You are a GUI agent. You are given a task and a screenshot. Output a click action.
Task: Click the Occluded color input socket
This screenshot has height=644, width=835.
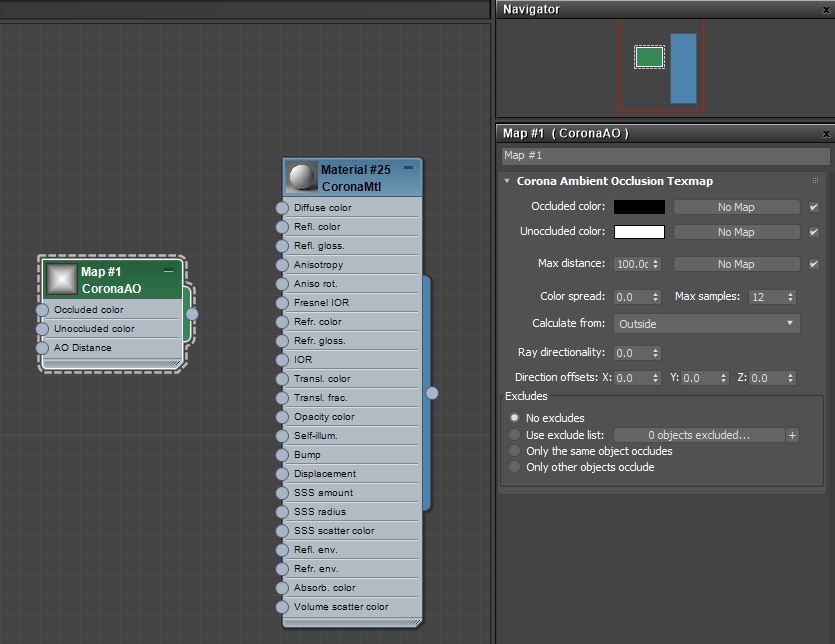coord(43,310)
